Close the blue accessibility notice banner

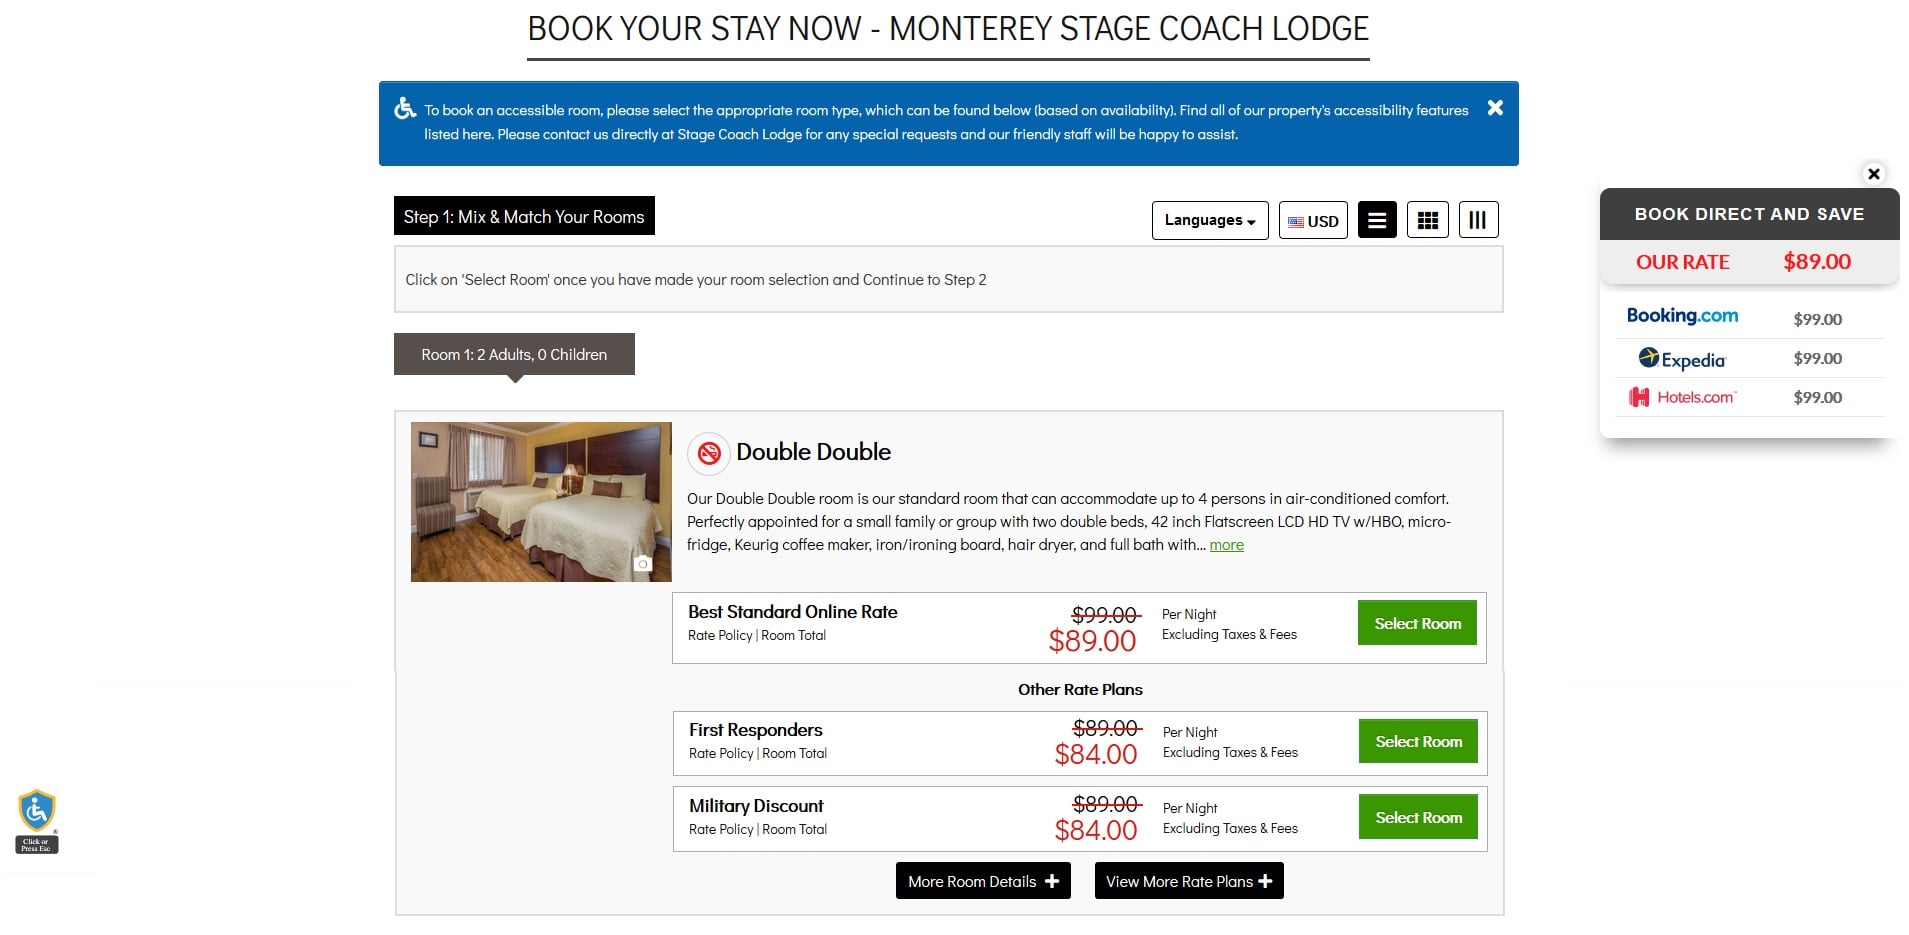point(1495,108)
